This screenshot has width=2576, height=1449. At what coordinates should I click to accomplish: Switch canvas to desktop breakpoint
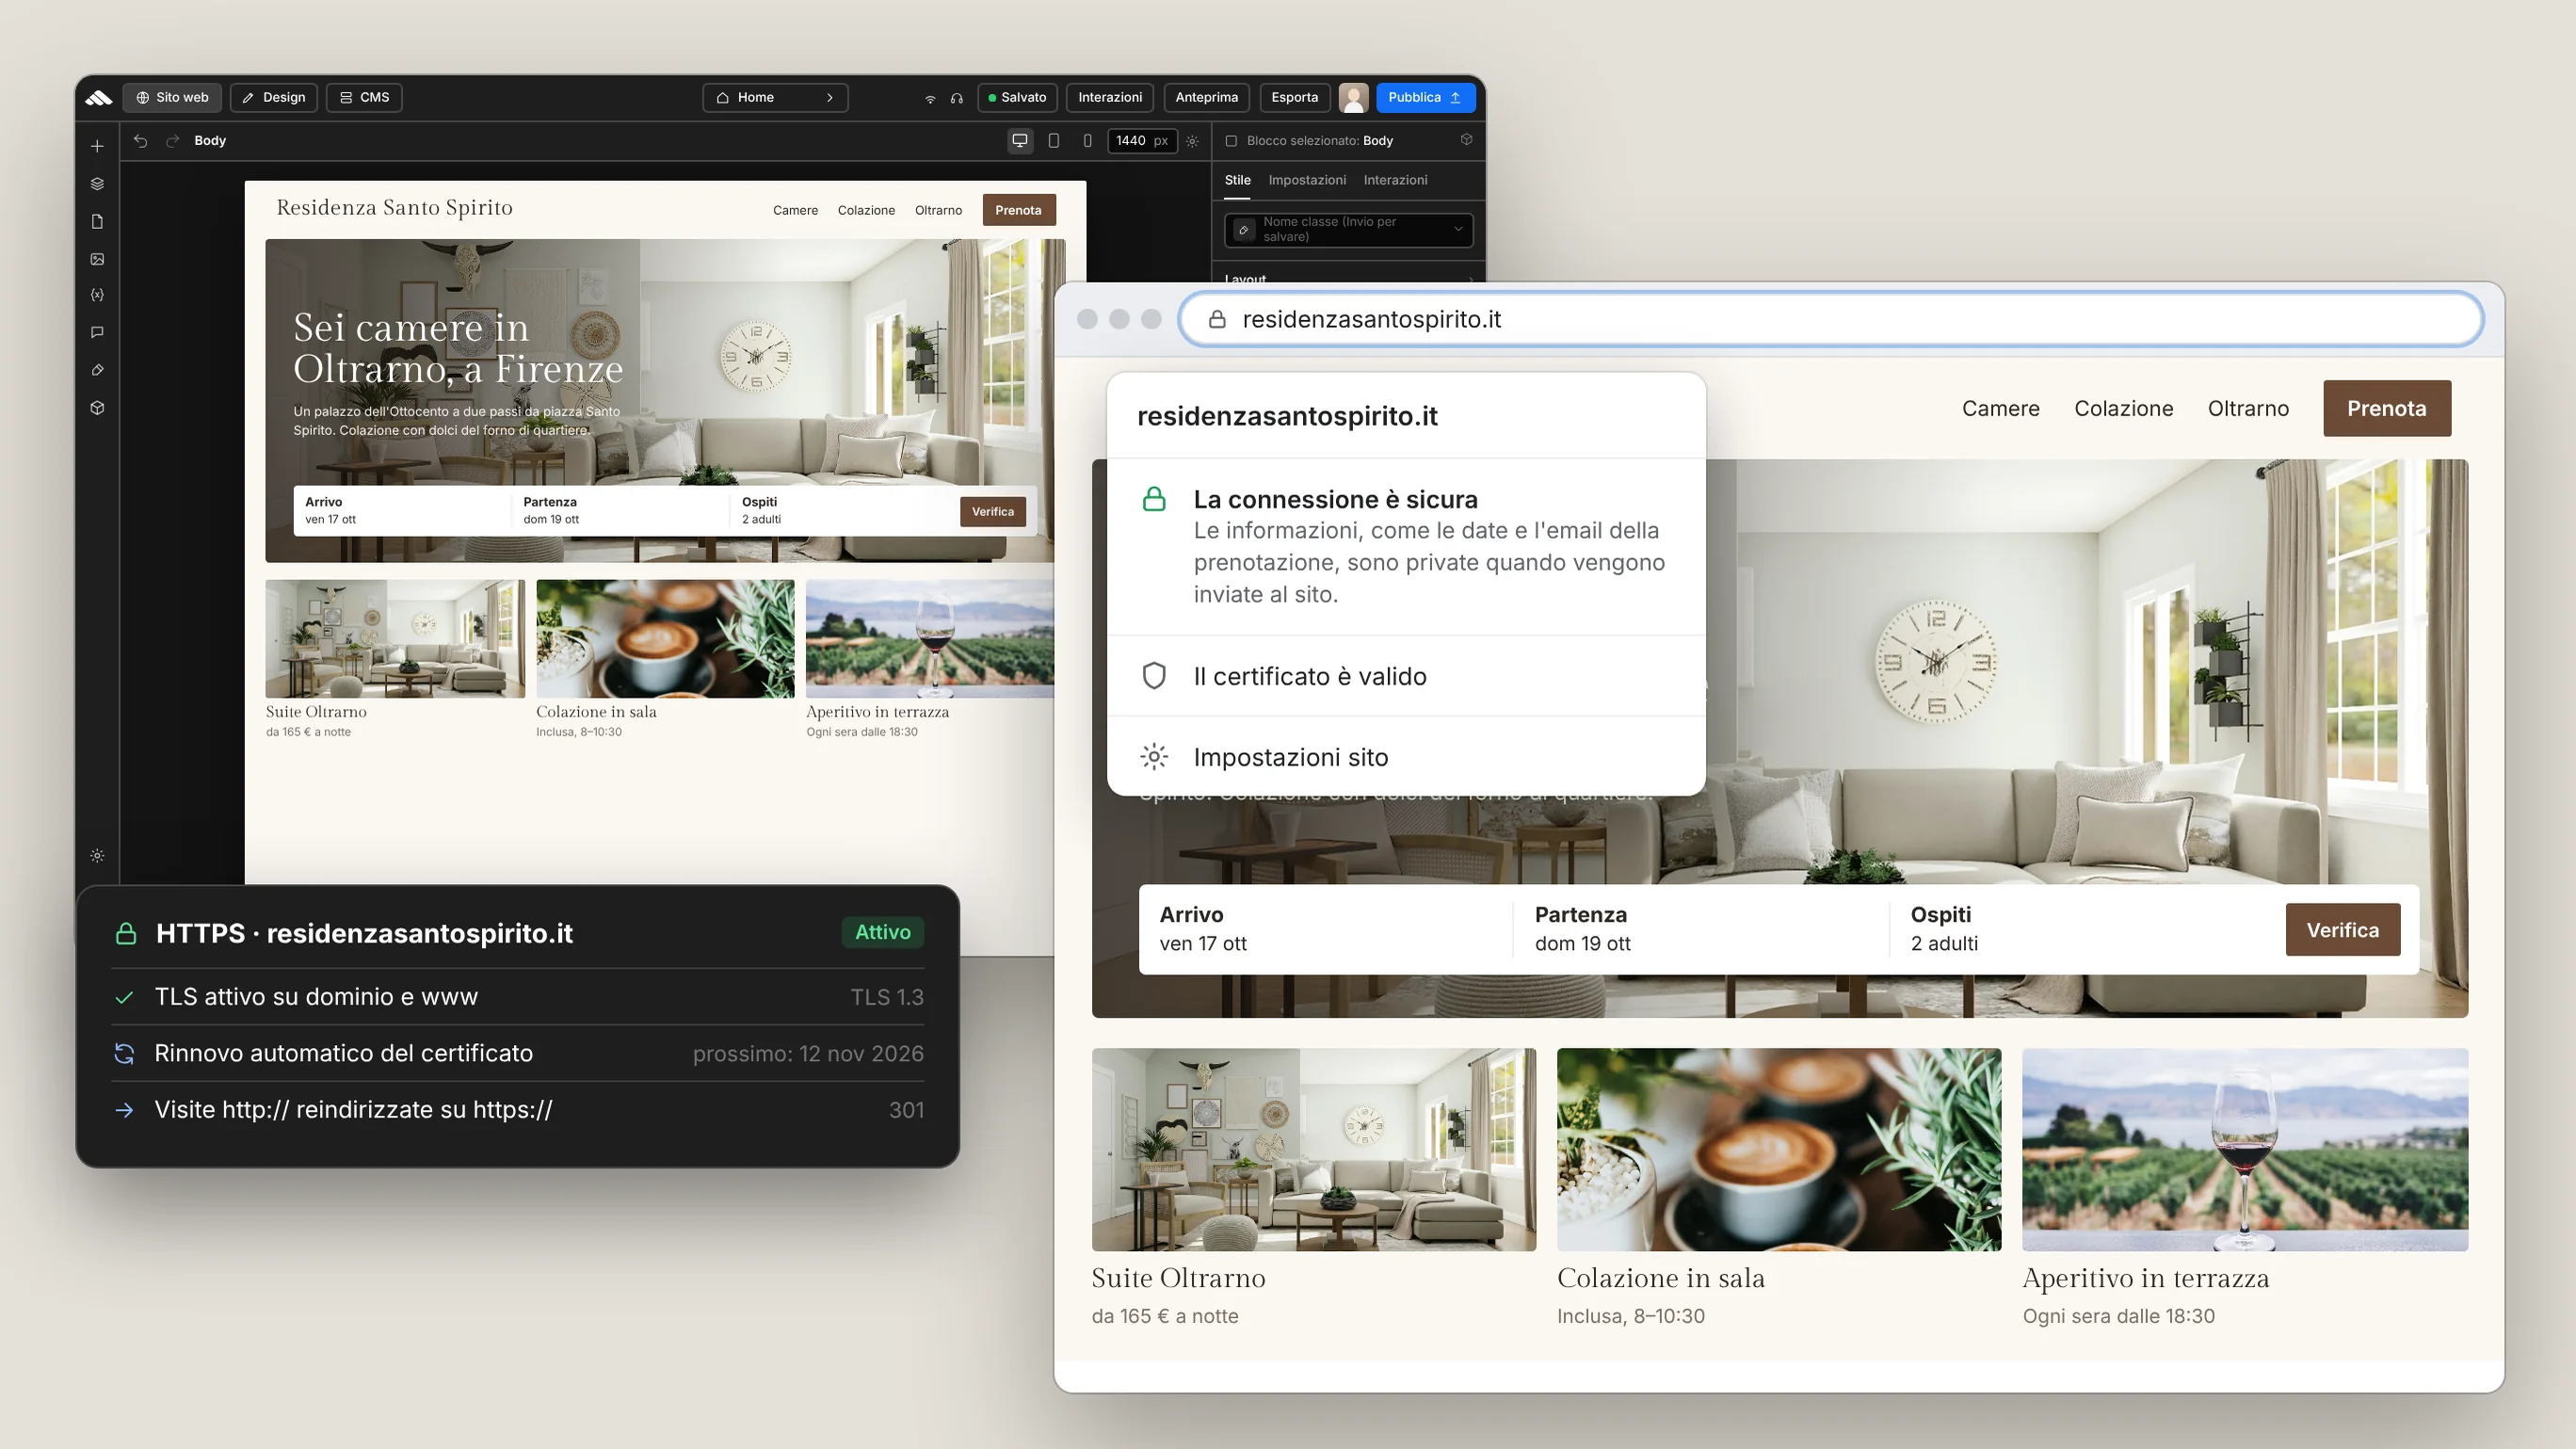coord(1019,141)
